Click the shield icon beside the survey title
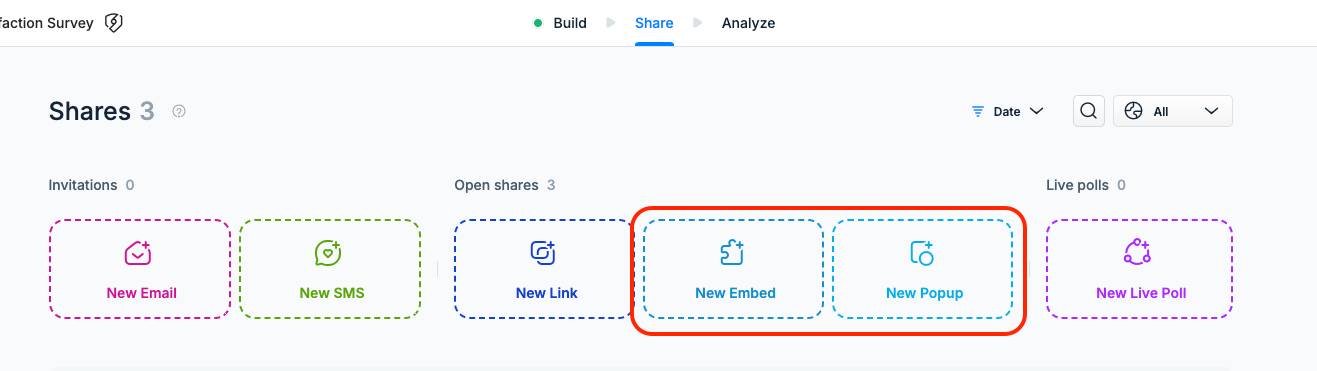1317x371 pixels. point(114,23)
